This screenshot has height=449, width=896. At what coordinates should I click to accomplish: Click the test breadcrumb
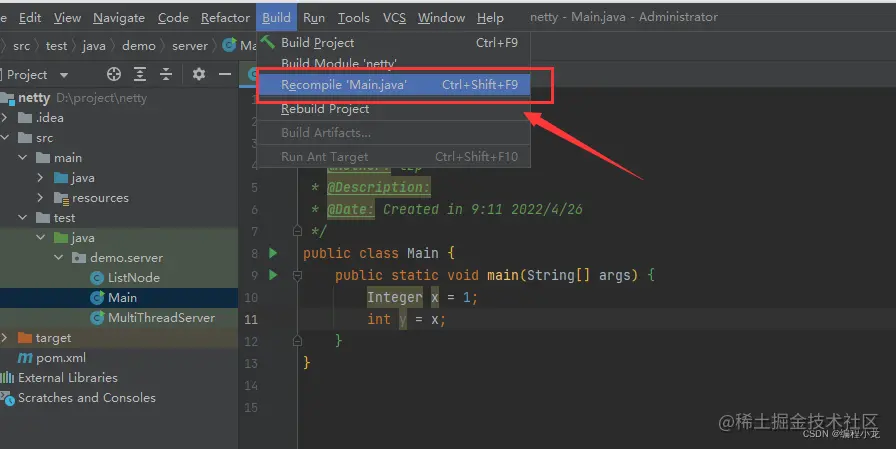(x=57, y=46)
